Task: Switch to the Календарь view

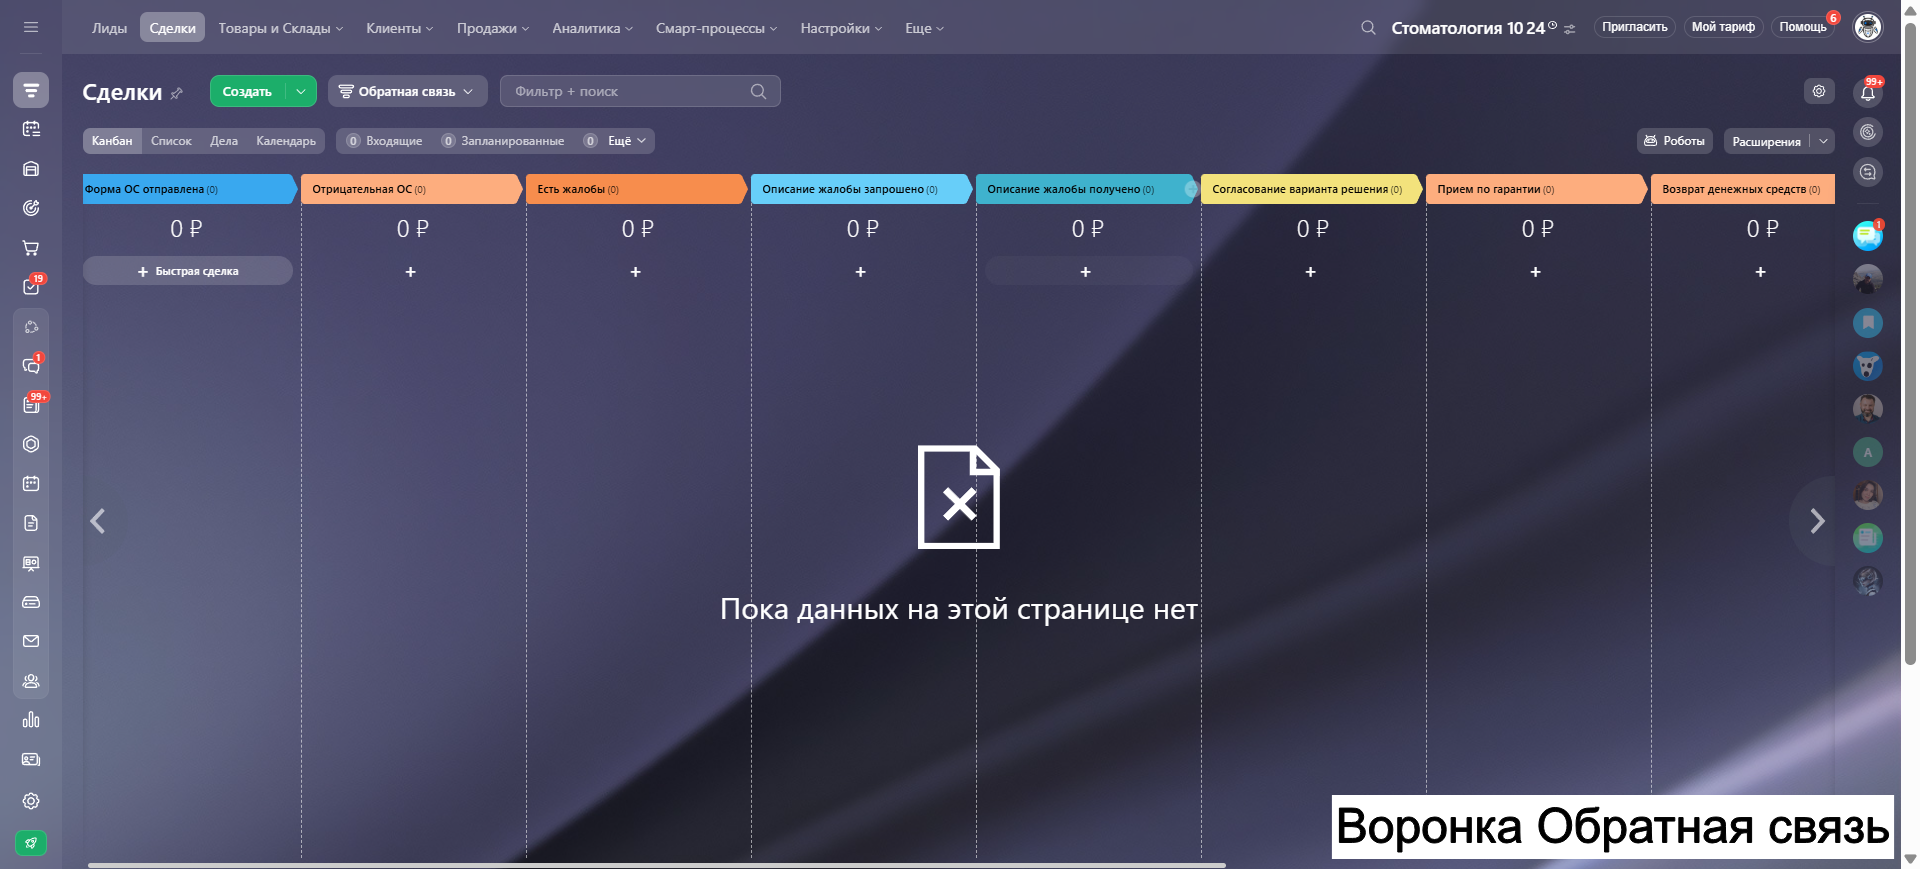Action: point(286,141)
